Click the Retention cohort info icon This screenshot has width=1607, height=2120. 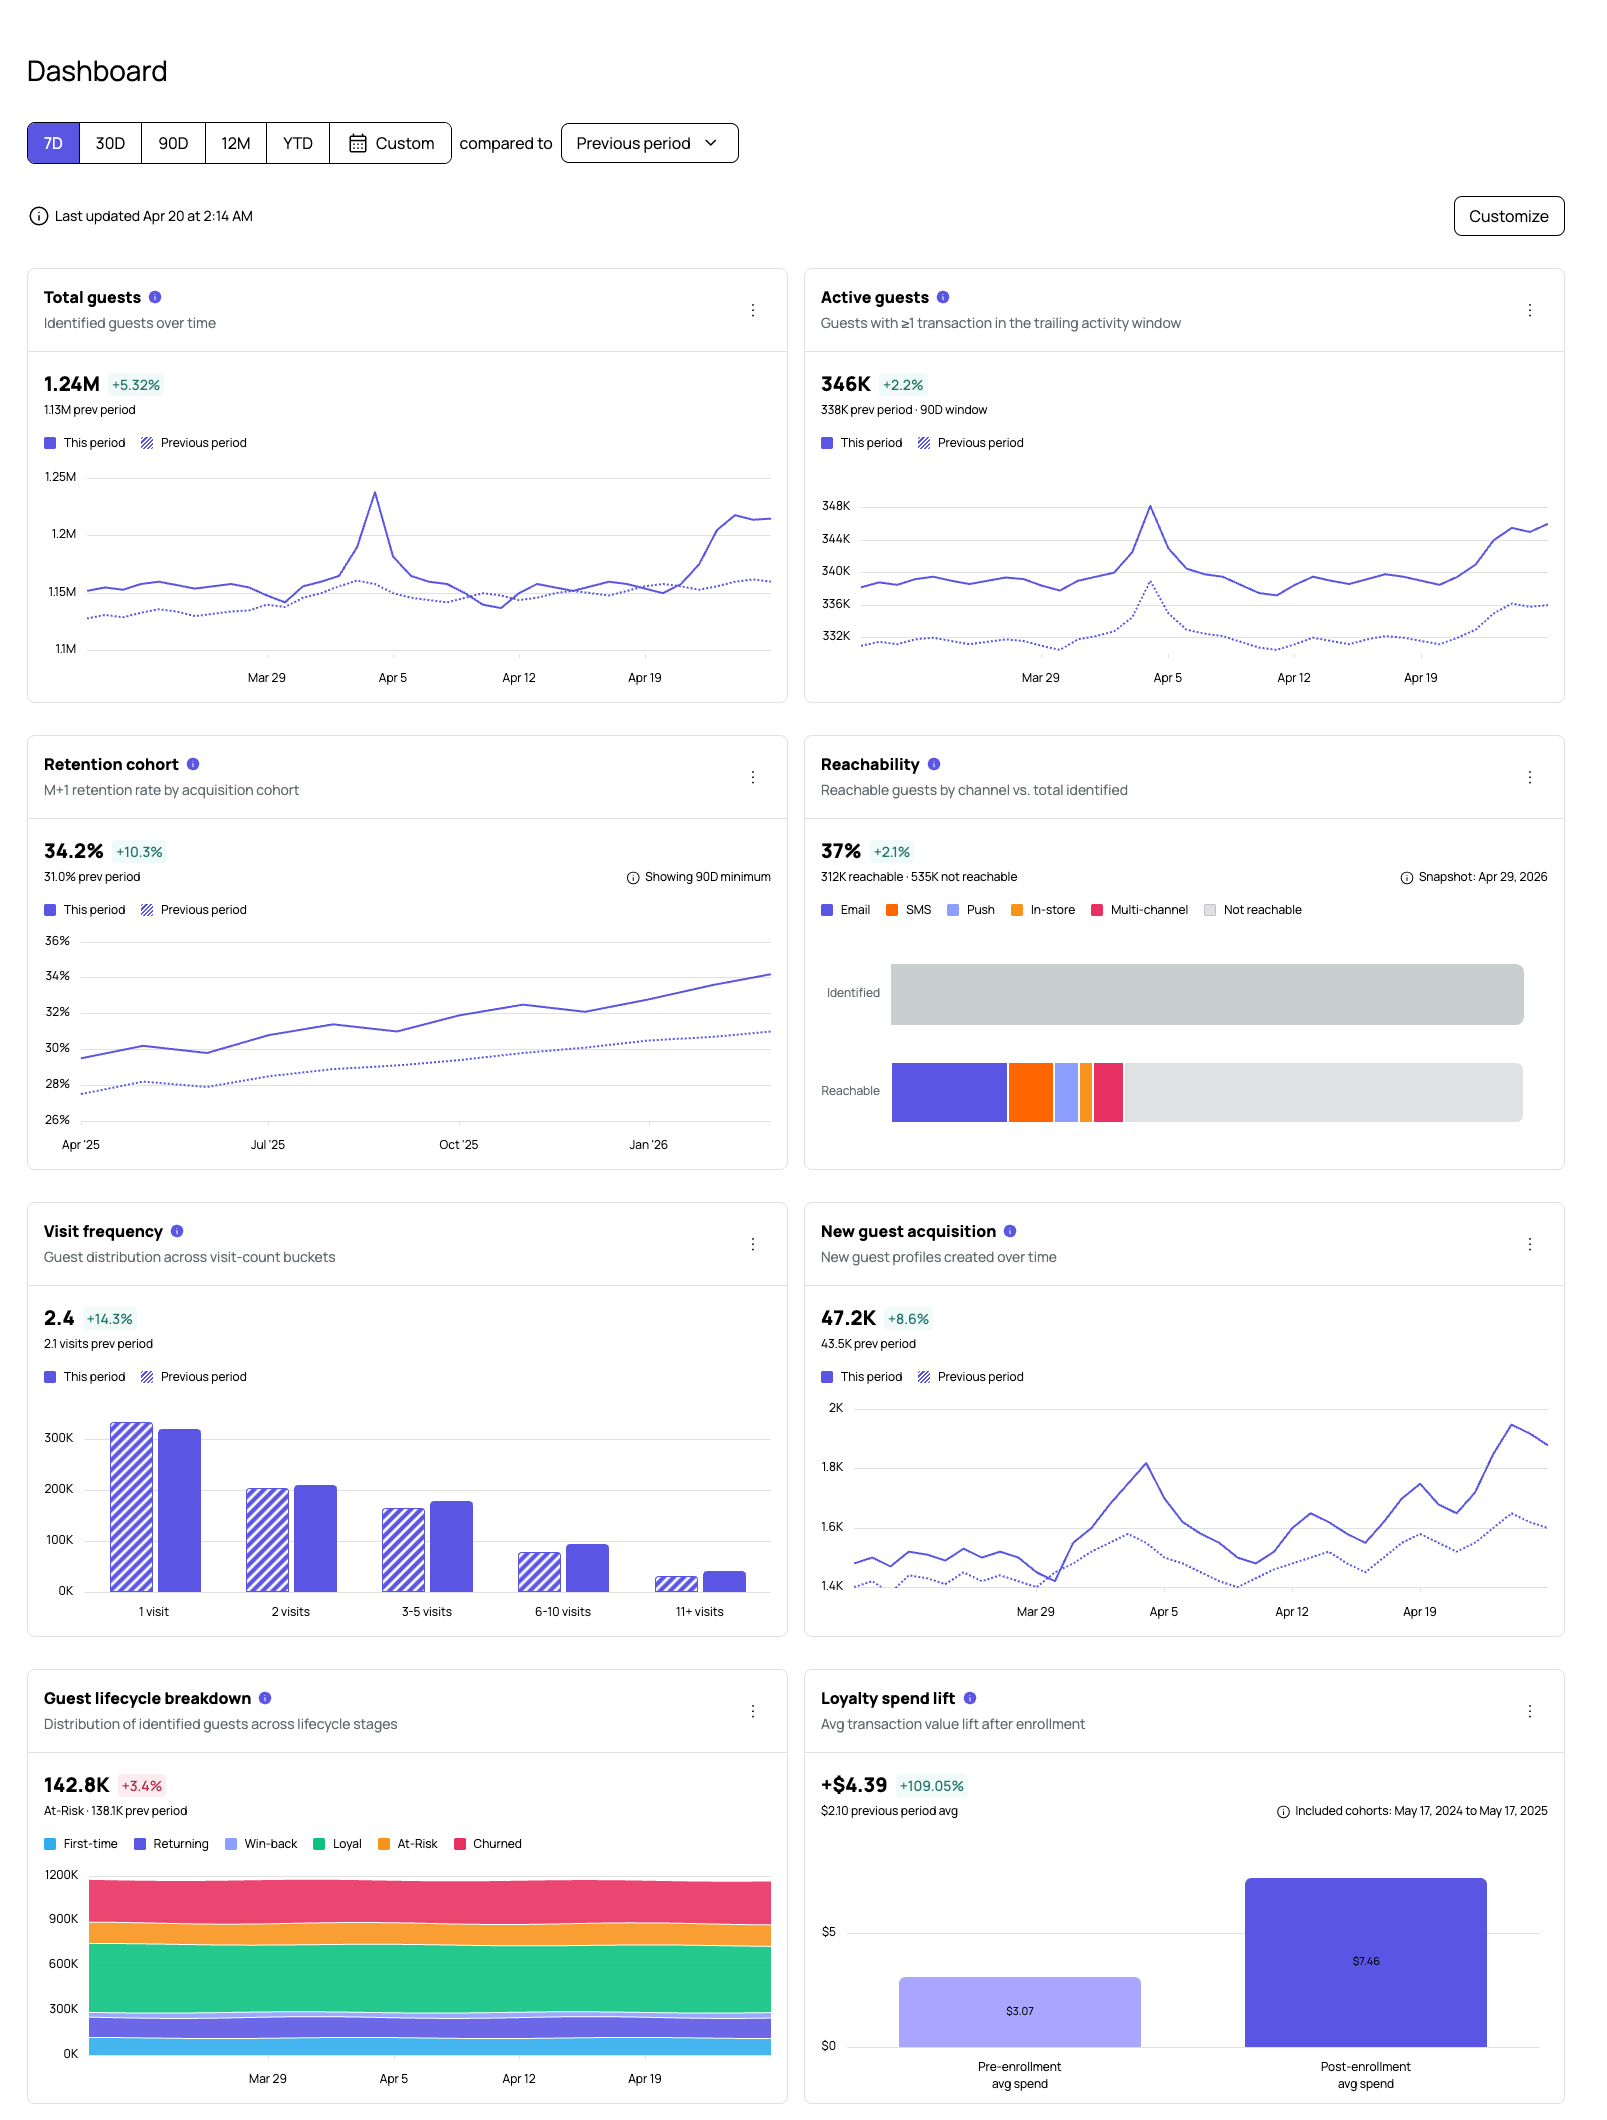pos(193,764)
